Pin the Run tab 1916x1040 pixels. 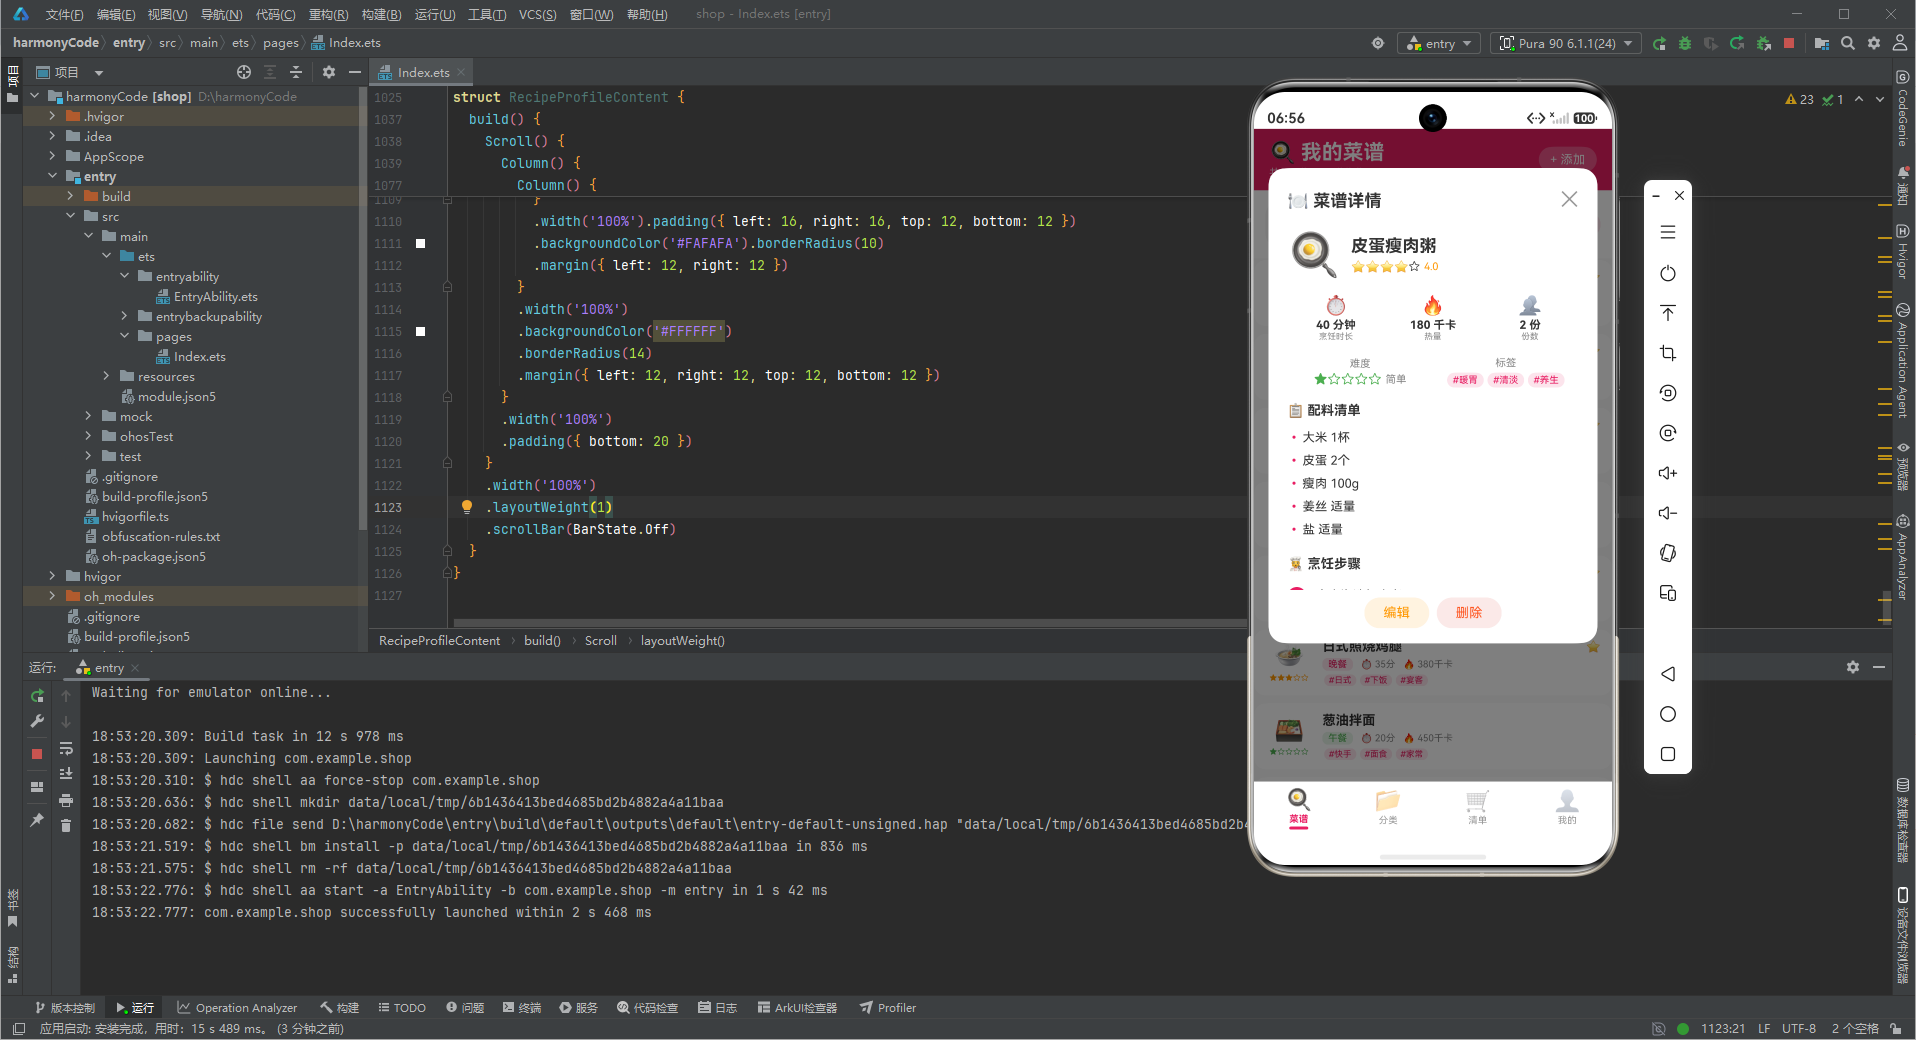(37, 820)
